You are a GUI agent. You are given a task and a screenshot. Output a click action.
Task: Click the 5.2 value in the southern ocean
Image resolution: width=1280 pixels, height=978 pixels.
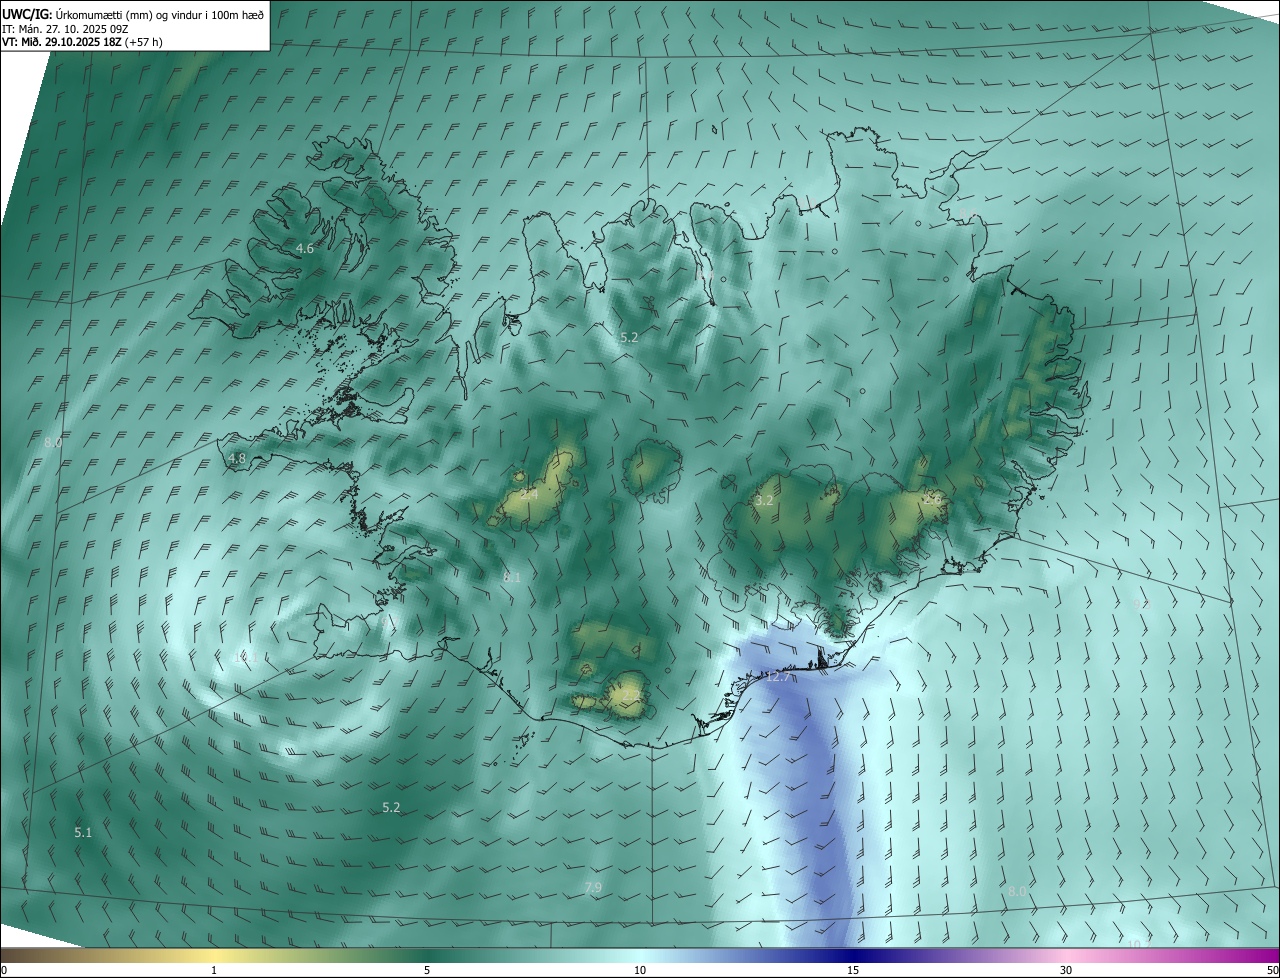[x=391, y=808]
